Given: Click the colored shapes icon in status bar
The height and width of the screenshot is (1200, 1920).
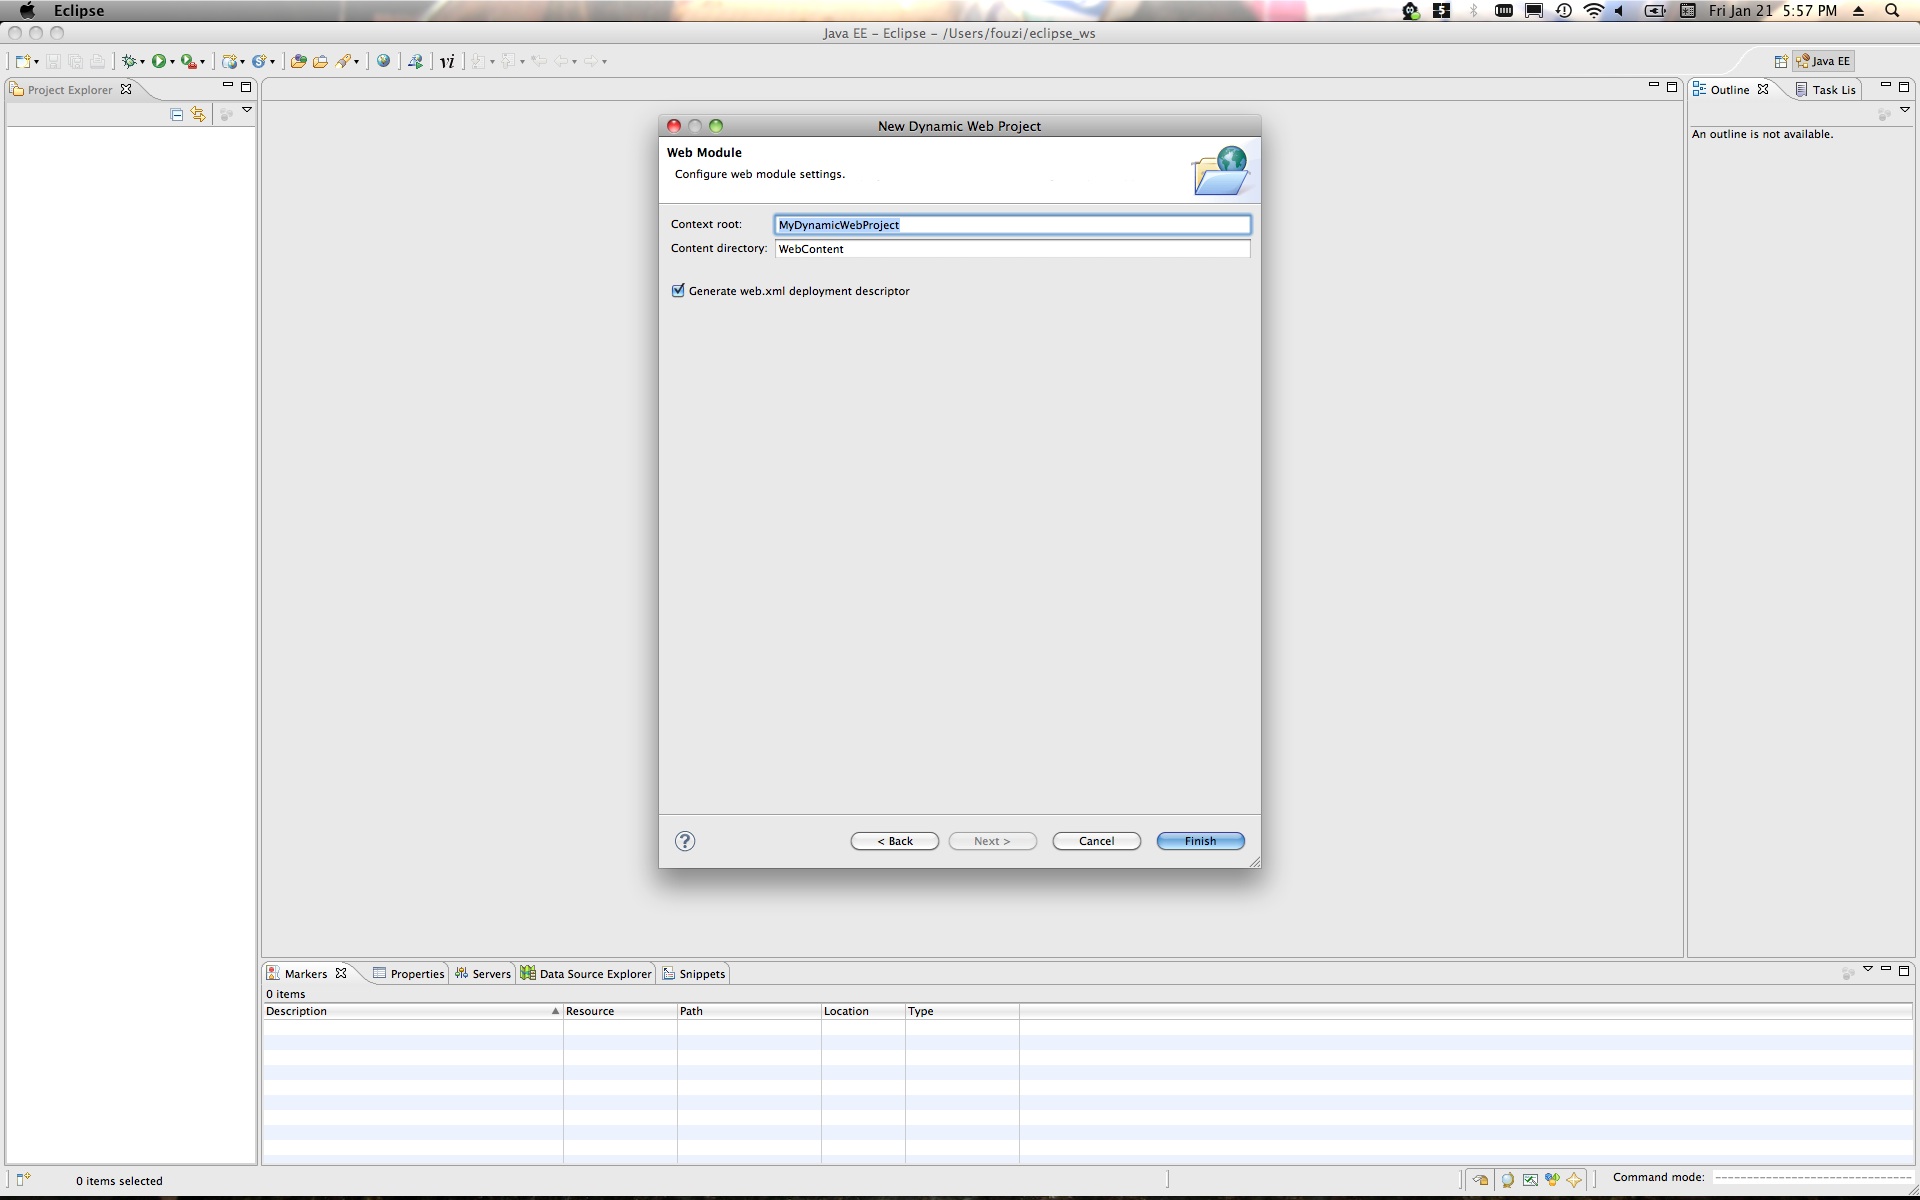Looking at the screenshot, I should point(1552,1180).
